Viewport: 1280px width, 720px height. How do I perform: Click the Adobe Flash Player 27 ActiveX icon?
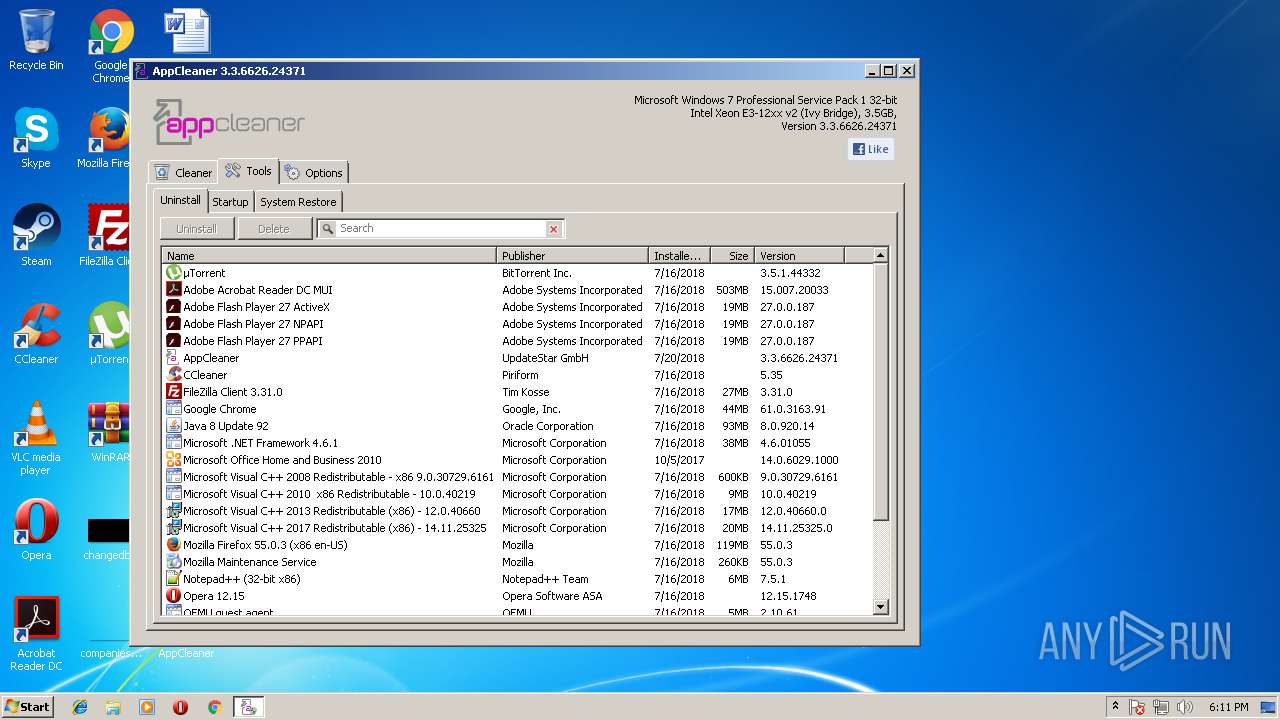click(x=174, y=307)
